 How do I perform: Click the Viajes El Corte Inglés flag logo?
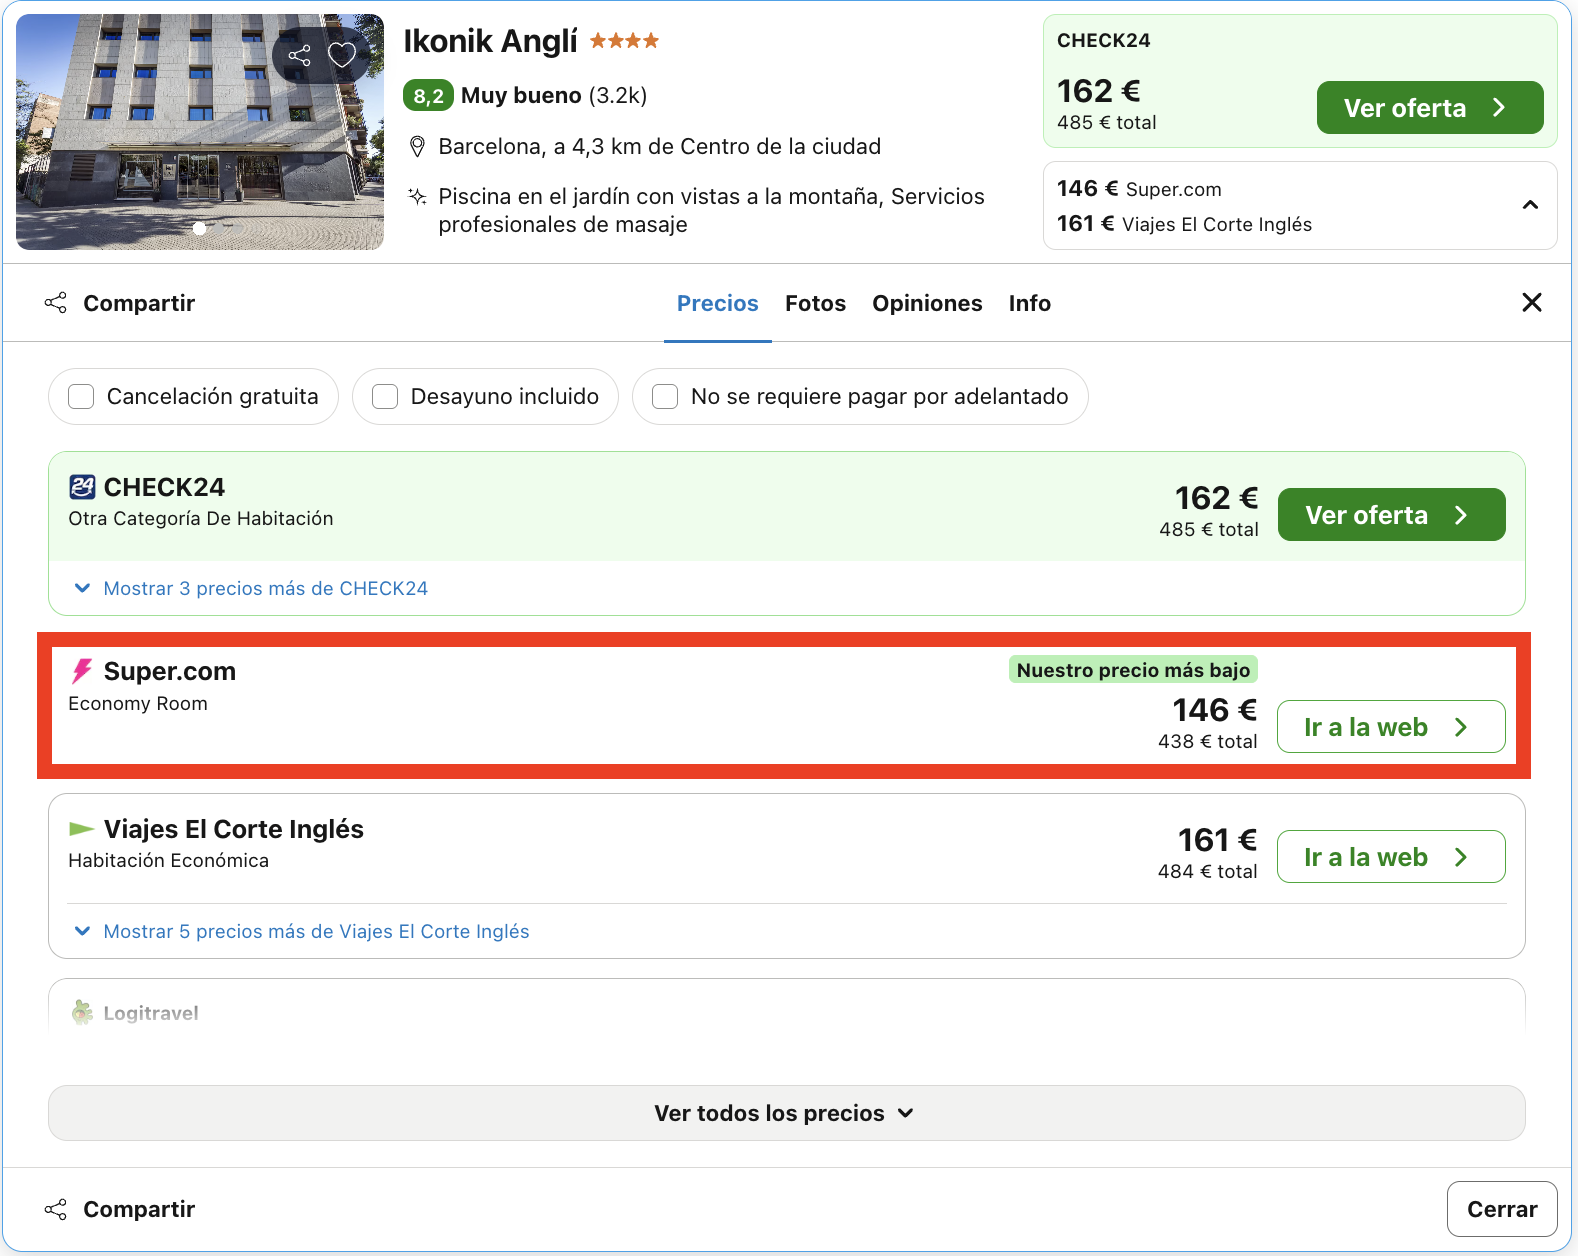(81, 829)
